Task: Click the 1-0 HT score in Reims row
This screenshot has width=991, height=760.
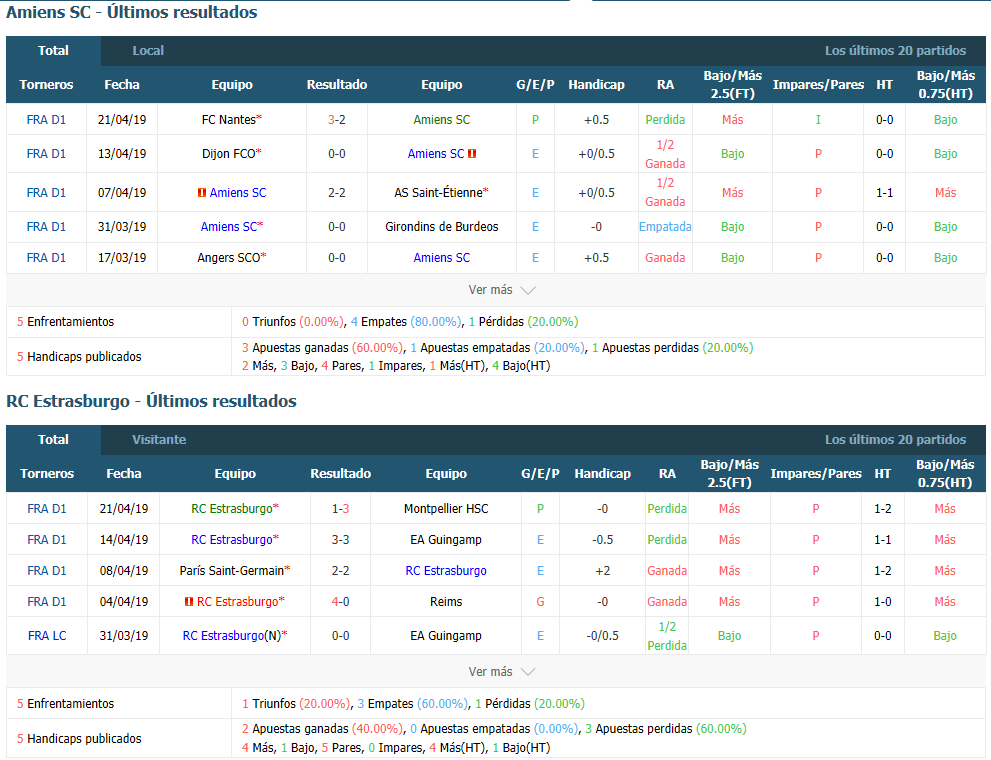Action: (883, 601)
